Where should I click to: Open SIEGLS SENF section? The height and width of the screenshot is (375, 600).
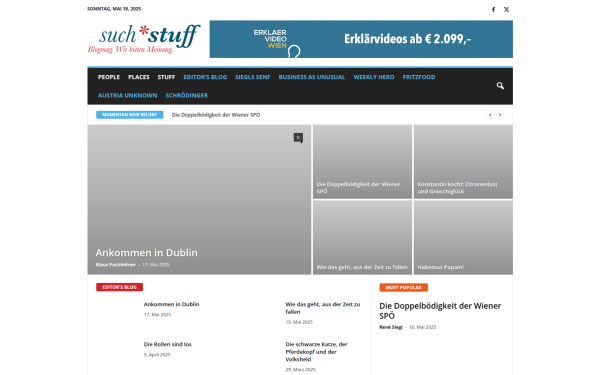click(253, 77)
